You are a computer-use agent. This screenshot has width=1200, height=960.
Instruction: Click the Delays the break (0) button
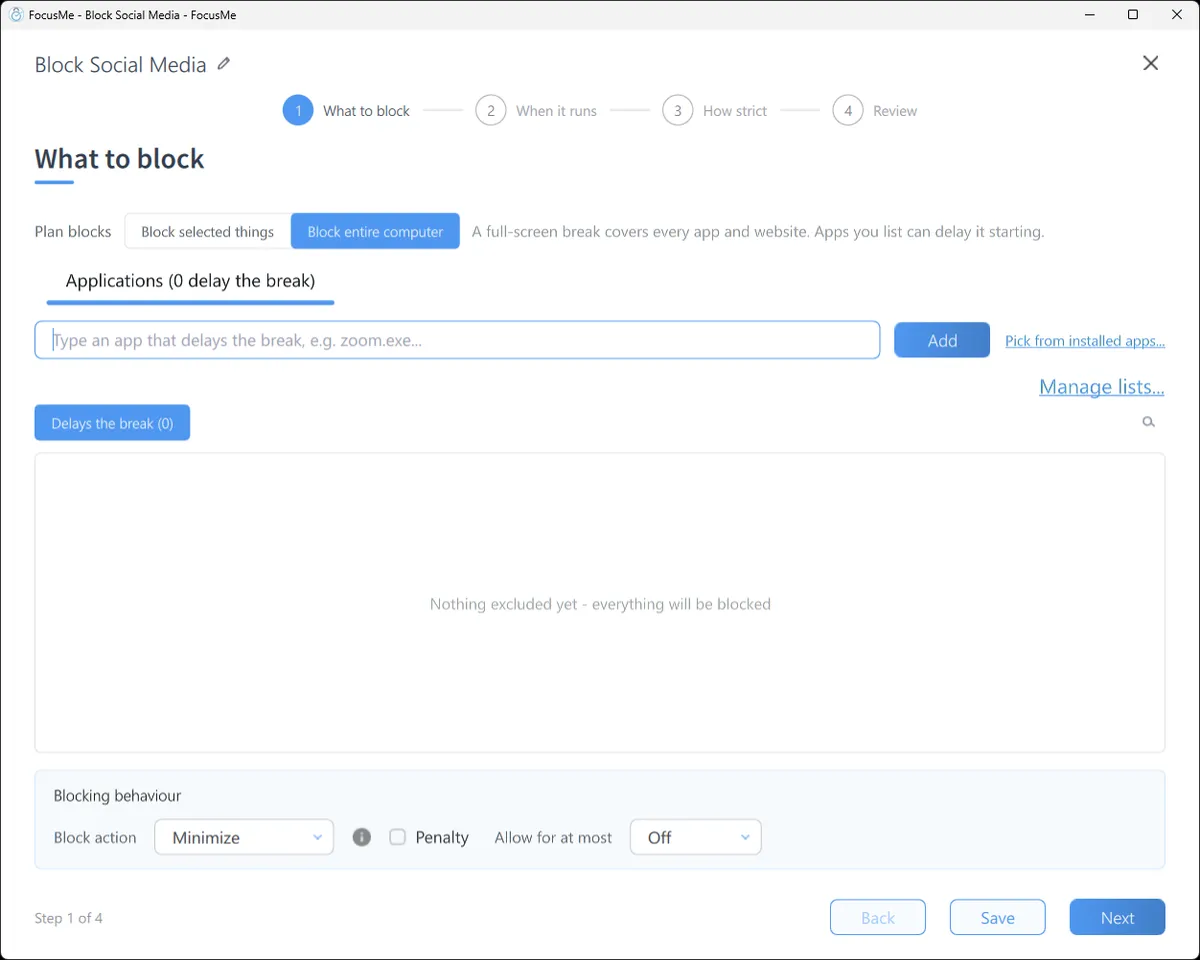(x=112, y=423)
